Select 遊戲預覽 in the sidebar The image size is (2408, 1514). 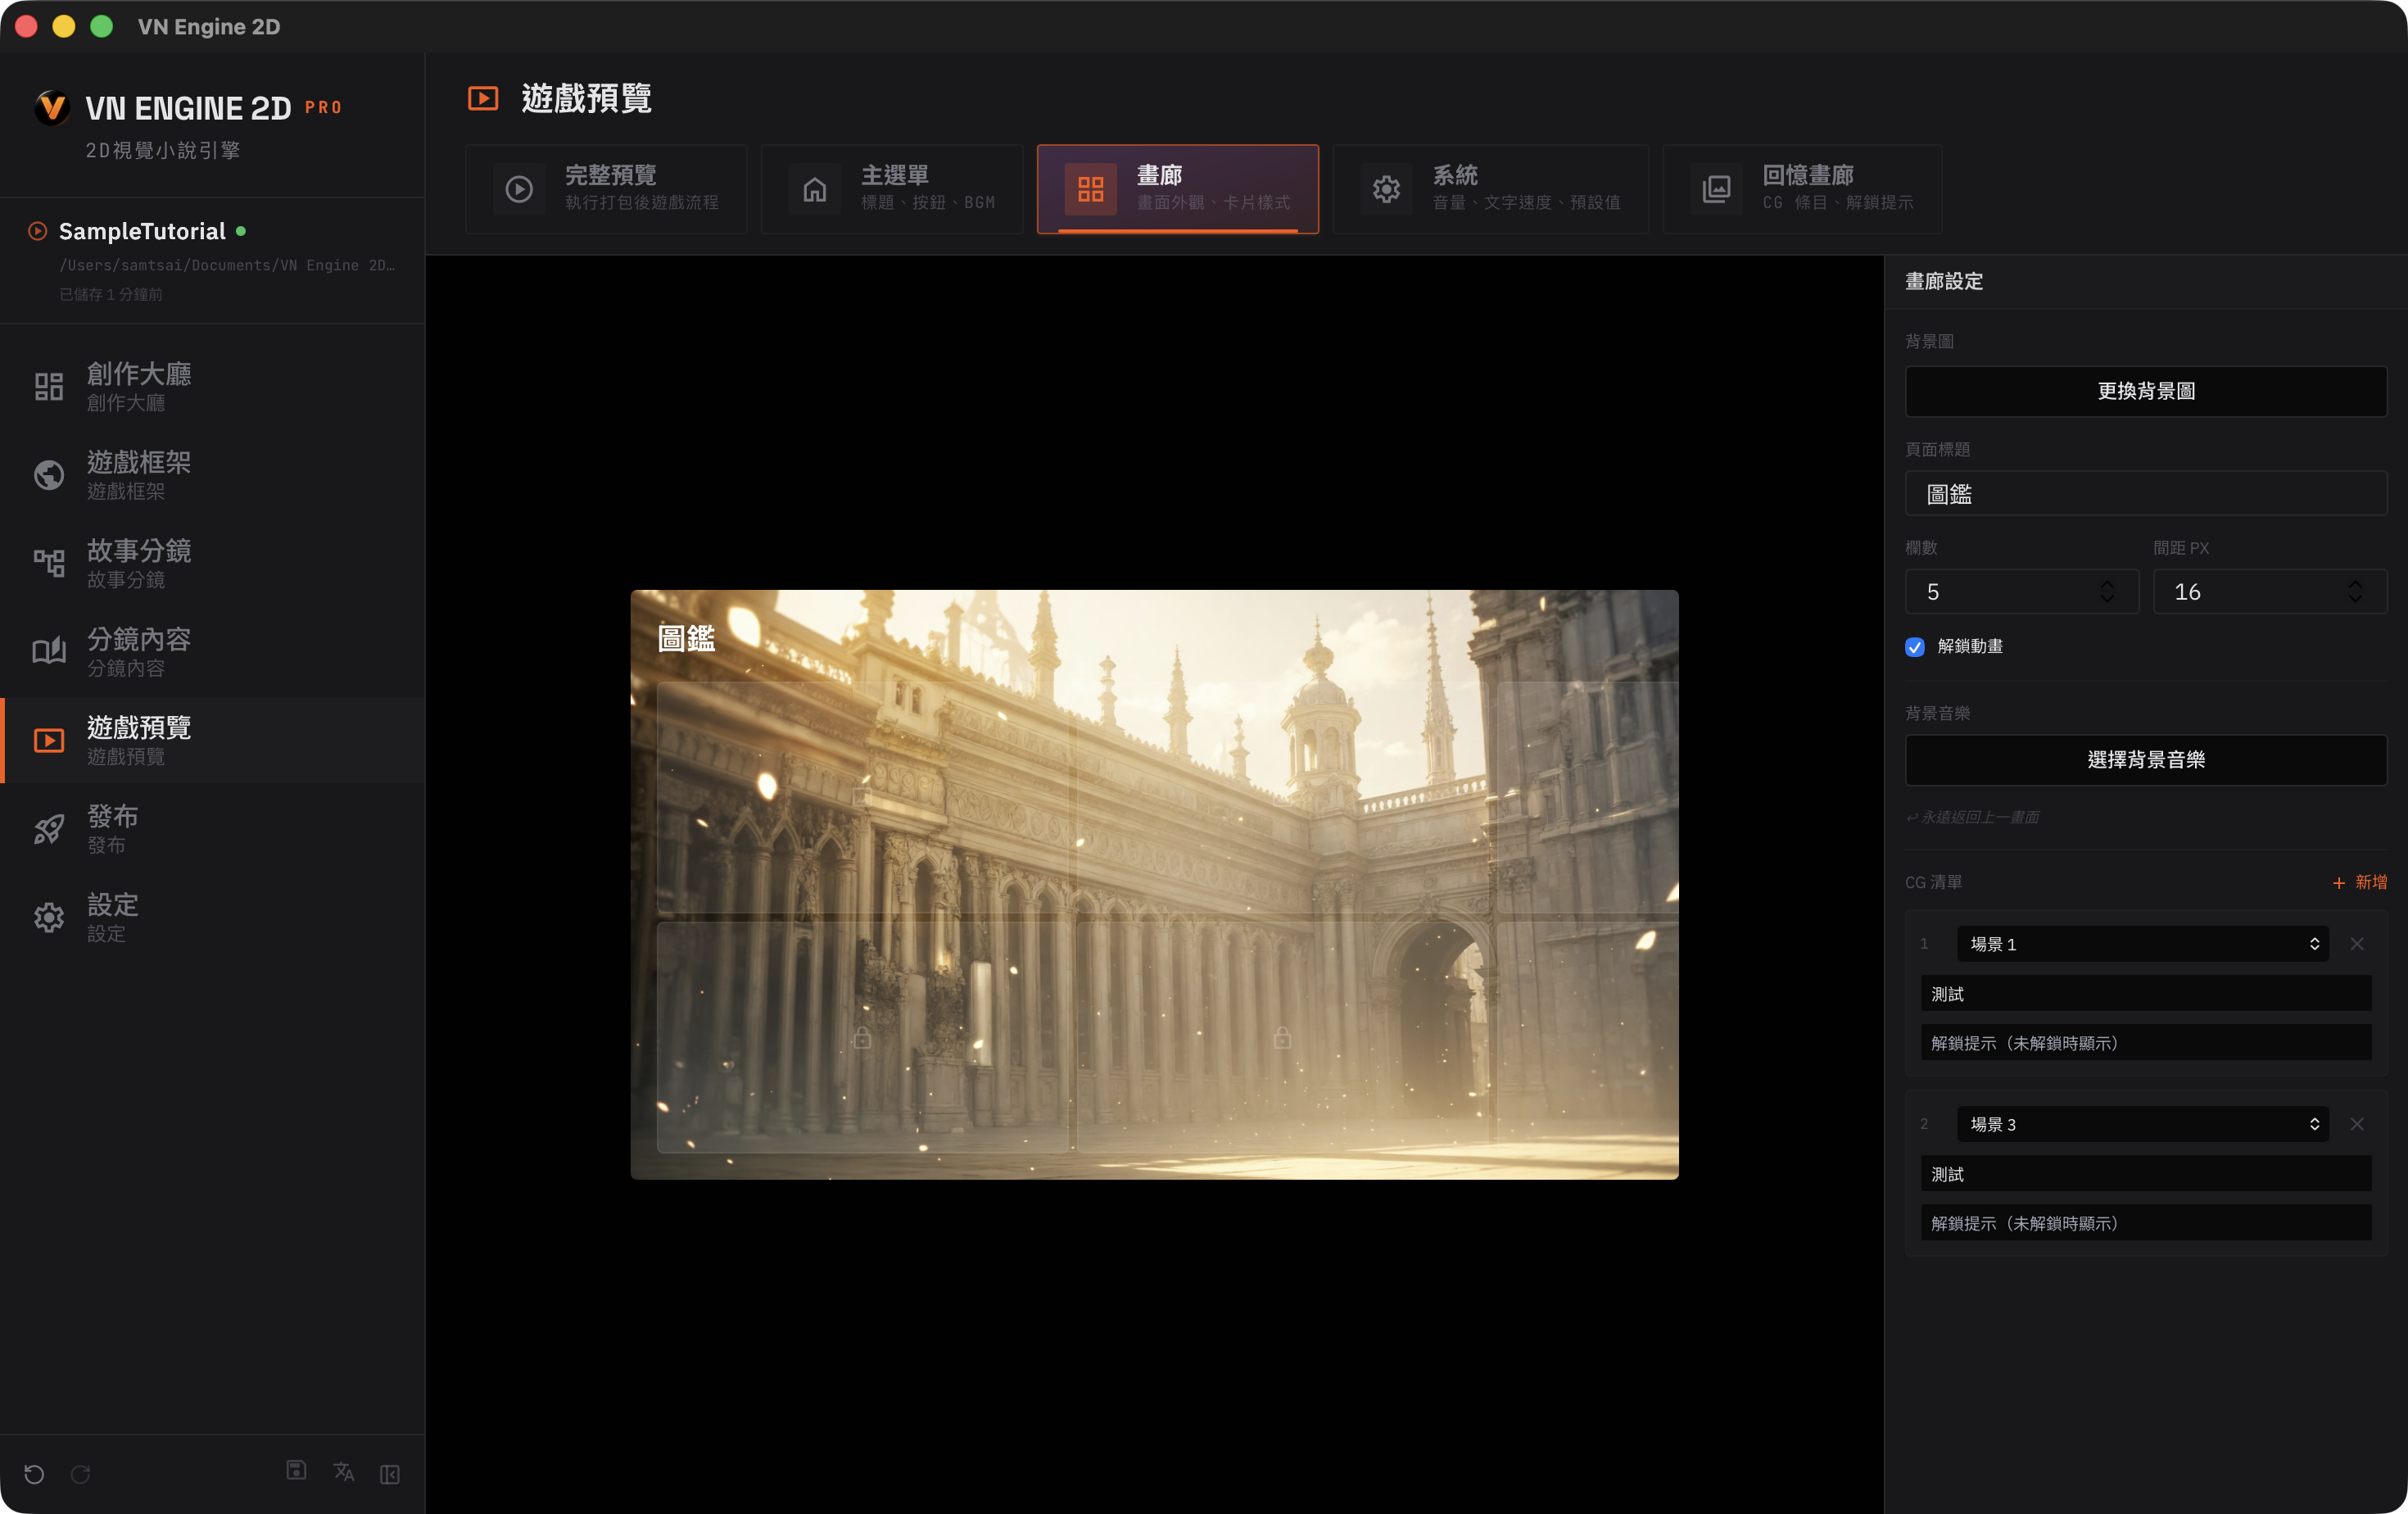tap(213, 740)
